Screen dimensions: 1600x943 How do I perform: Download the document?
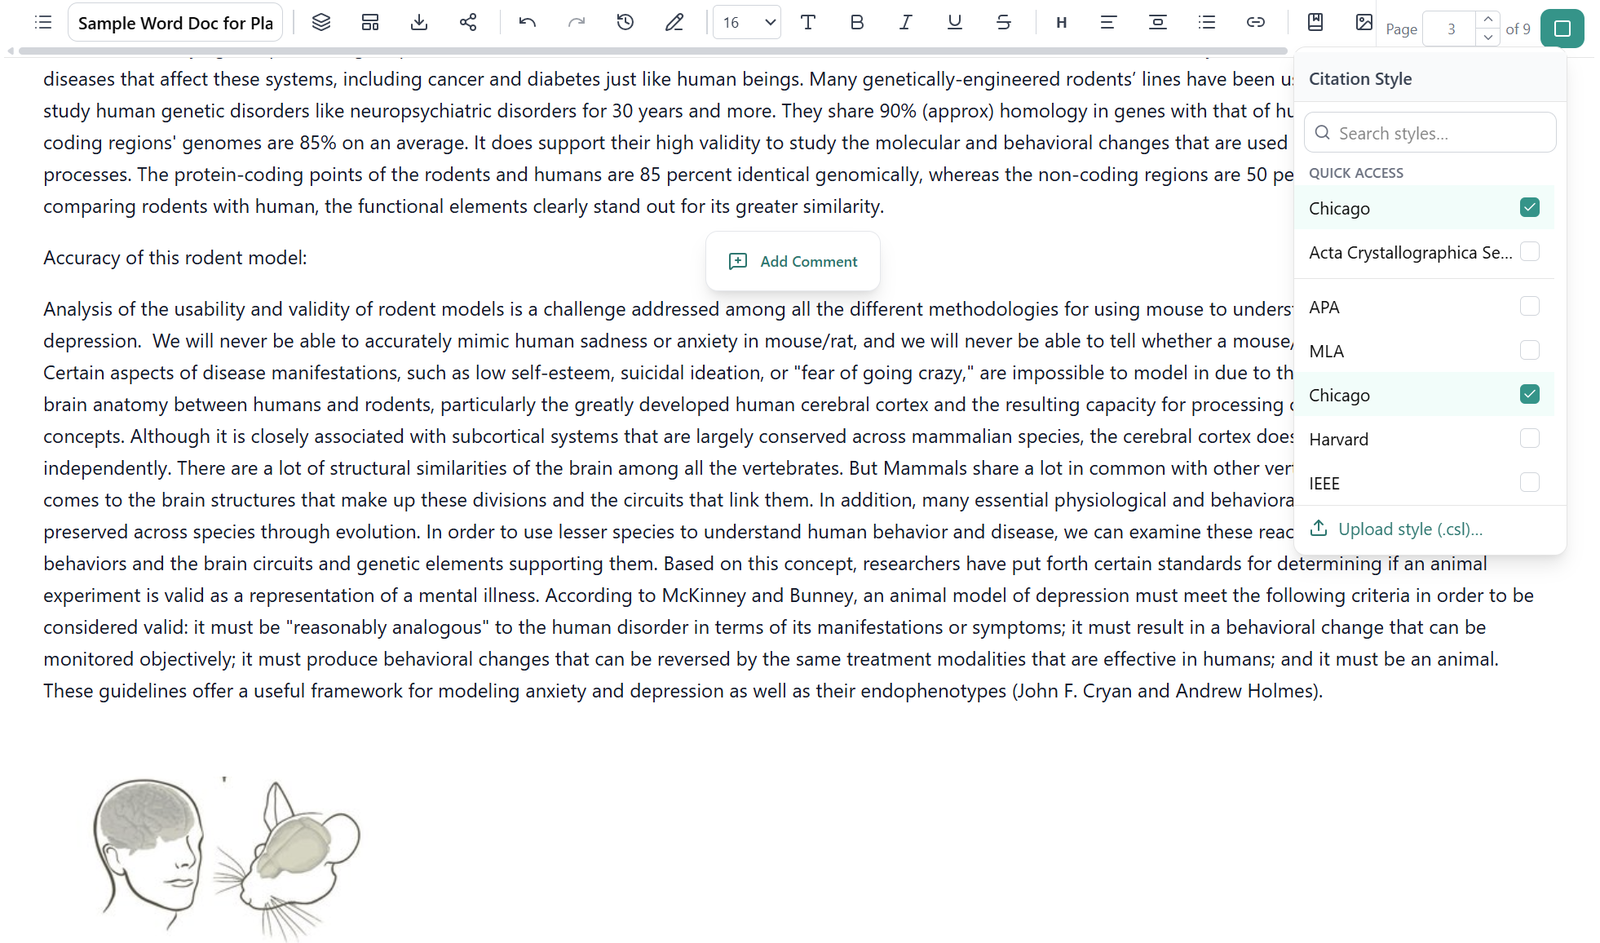point(419,22)
